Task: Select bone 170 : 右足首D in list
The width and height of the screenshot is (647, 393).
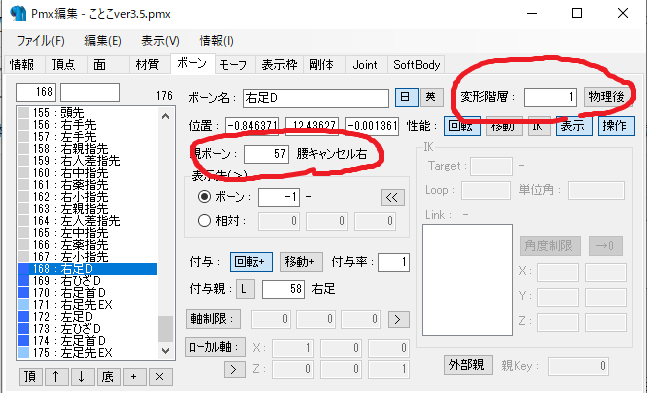Action: (87, 293)
